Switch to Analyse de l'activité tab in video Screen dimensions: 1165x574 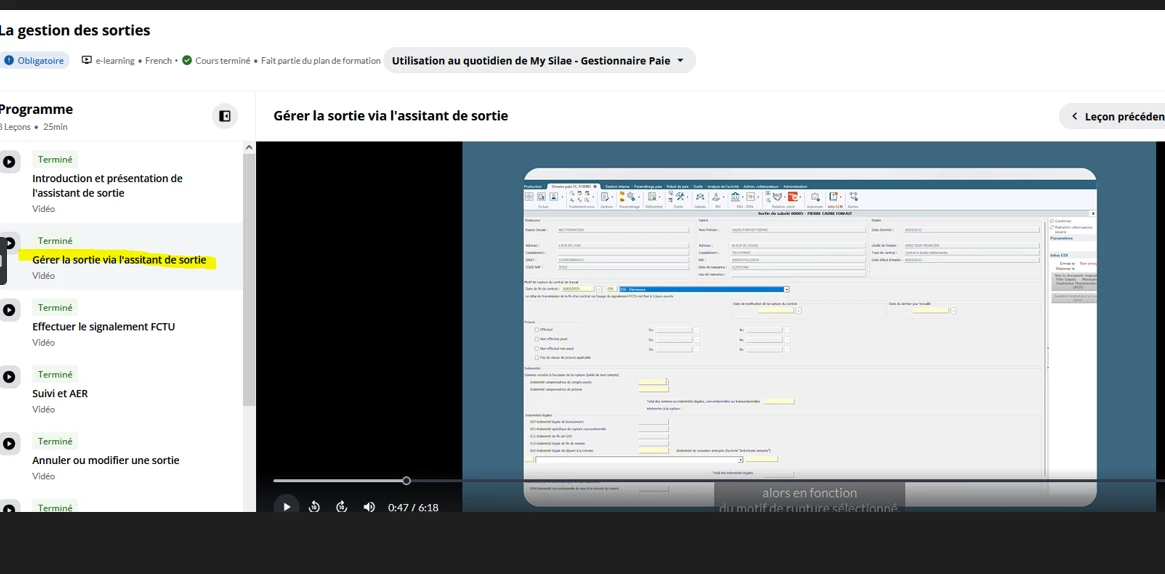pyautogui.click(x=723, y=186)
